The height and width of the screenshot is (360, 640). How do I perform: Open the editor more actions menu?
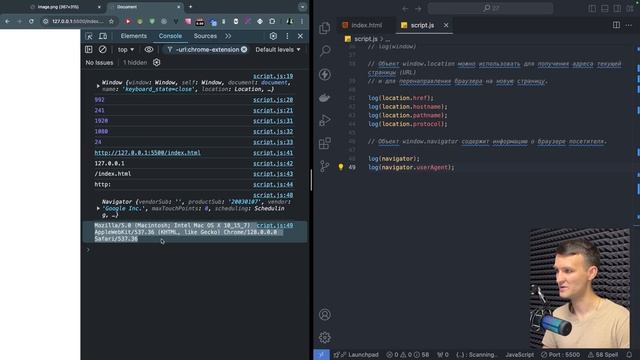[x=629, y=25]
